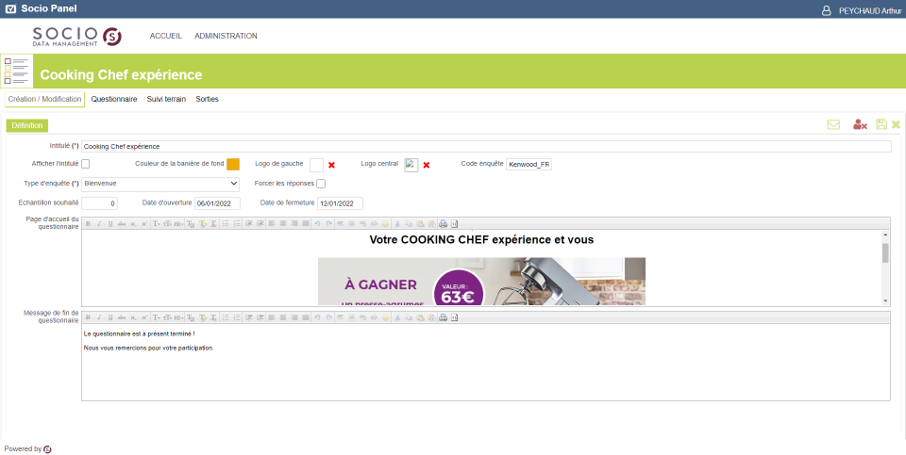
Task: Toggle bold in the welcome page editor
Action: pyautogui.click(x=88, y=224)
